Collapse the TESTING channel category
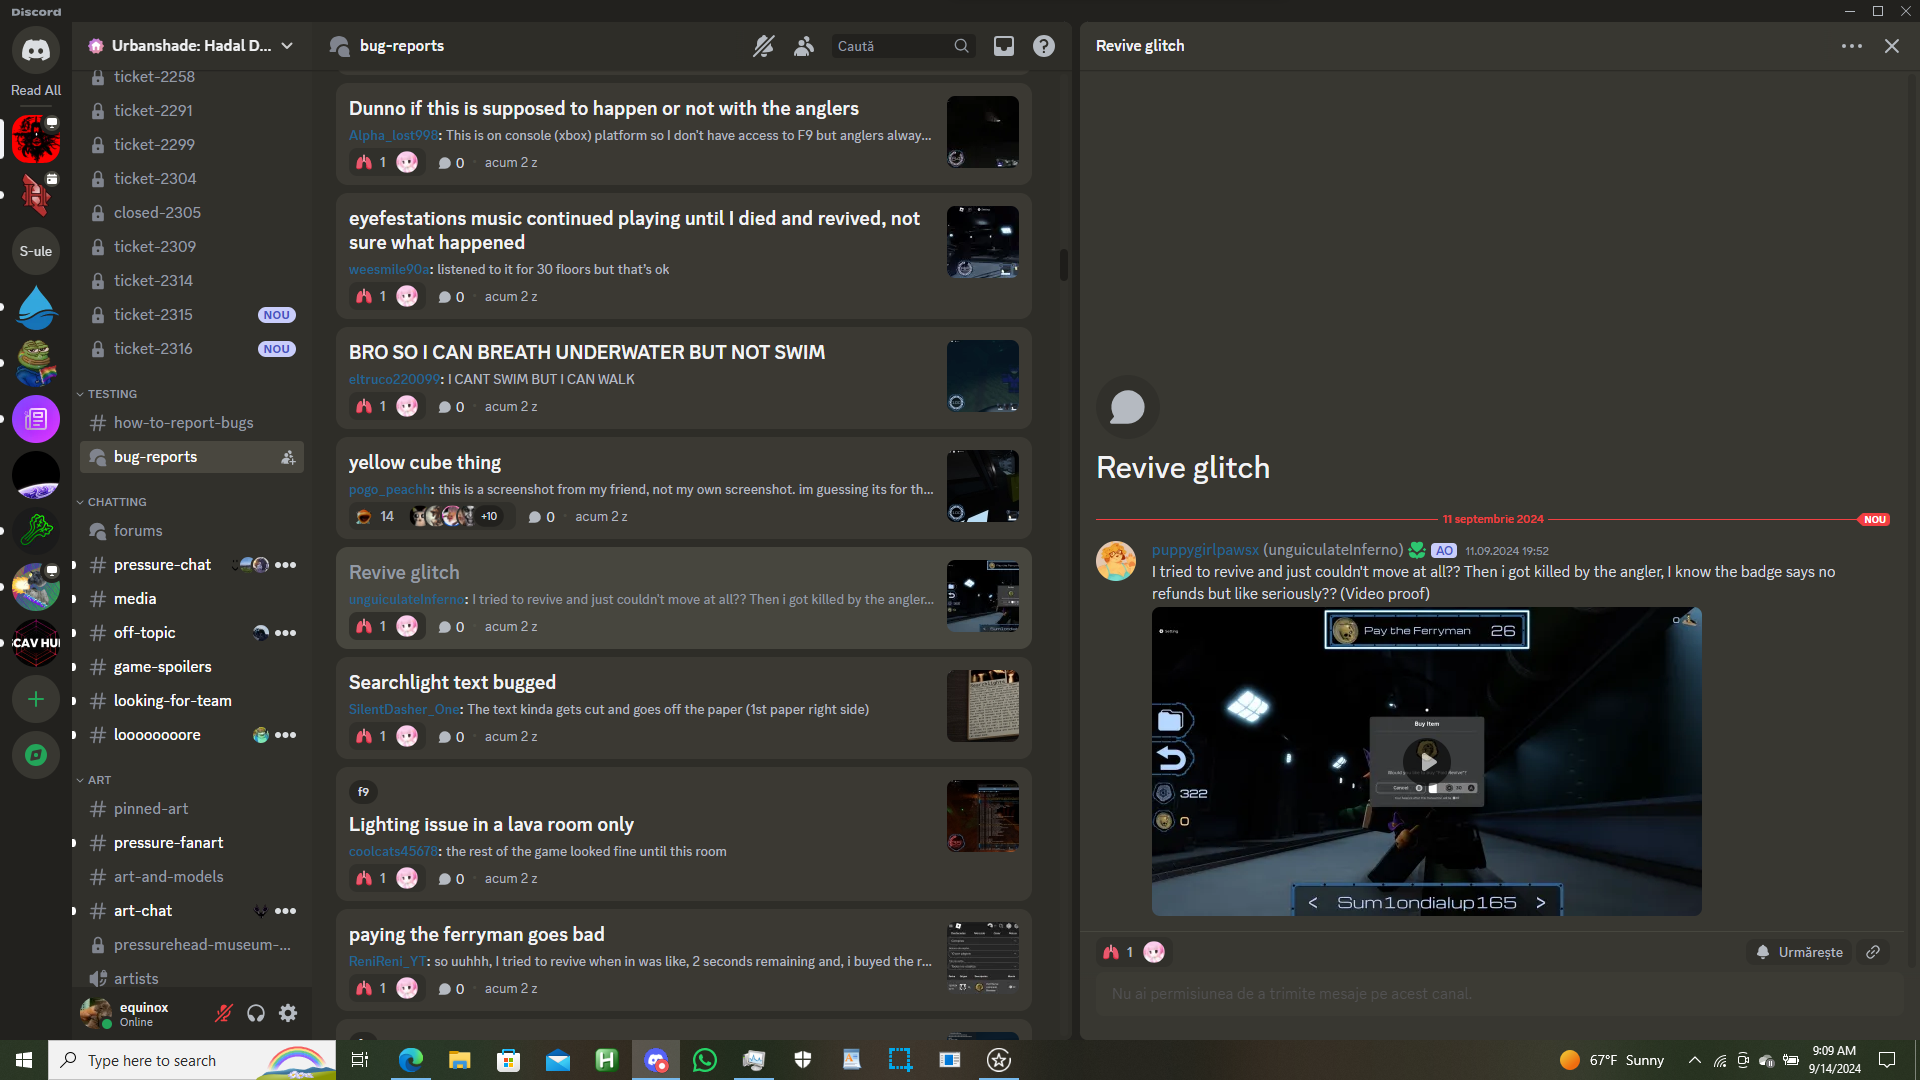Image resolution: width=1920 pixels, height=1080 pixels. 111,394
